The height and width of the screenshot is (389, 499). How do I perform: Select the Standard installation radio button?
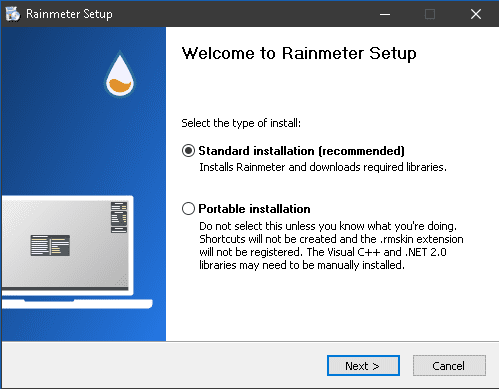coord(188,151)
